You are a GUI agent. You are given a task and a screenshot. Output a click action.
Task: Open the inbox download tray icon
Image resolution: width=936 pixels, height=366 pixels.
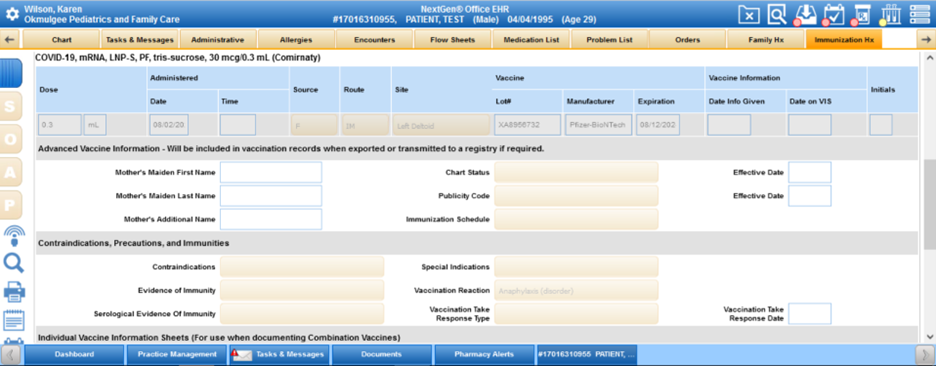(x=805, y=14)
